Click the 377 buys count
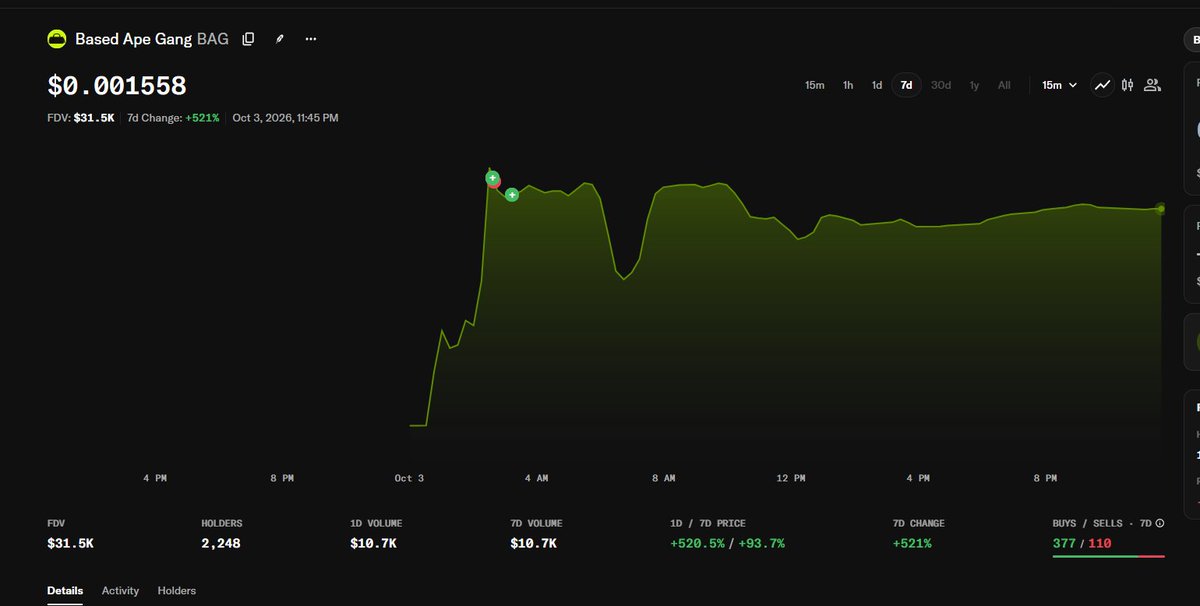 (x=1065, y=544)
